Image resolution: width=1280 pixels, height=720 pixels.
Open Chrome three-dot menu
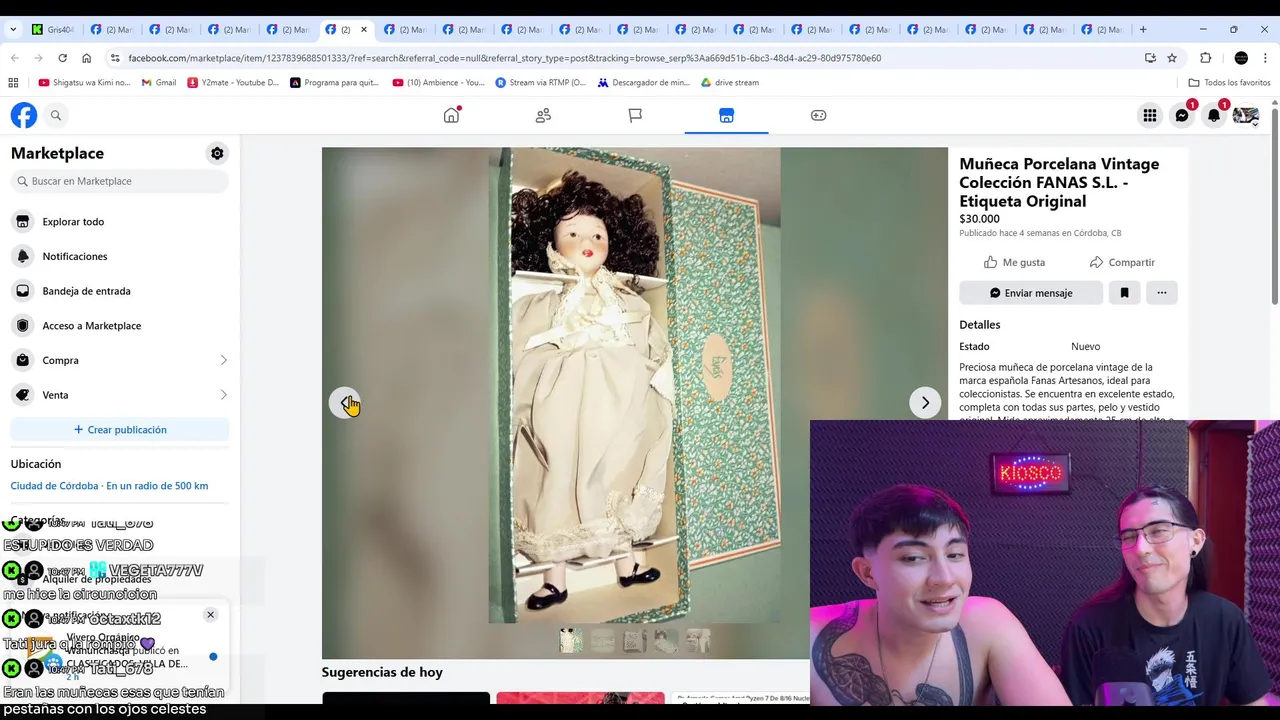click(1266, 58)
